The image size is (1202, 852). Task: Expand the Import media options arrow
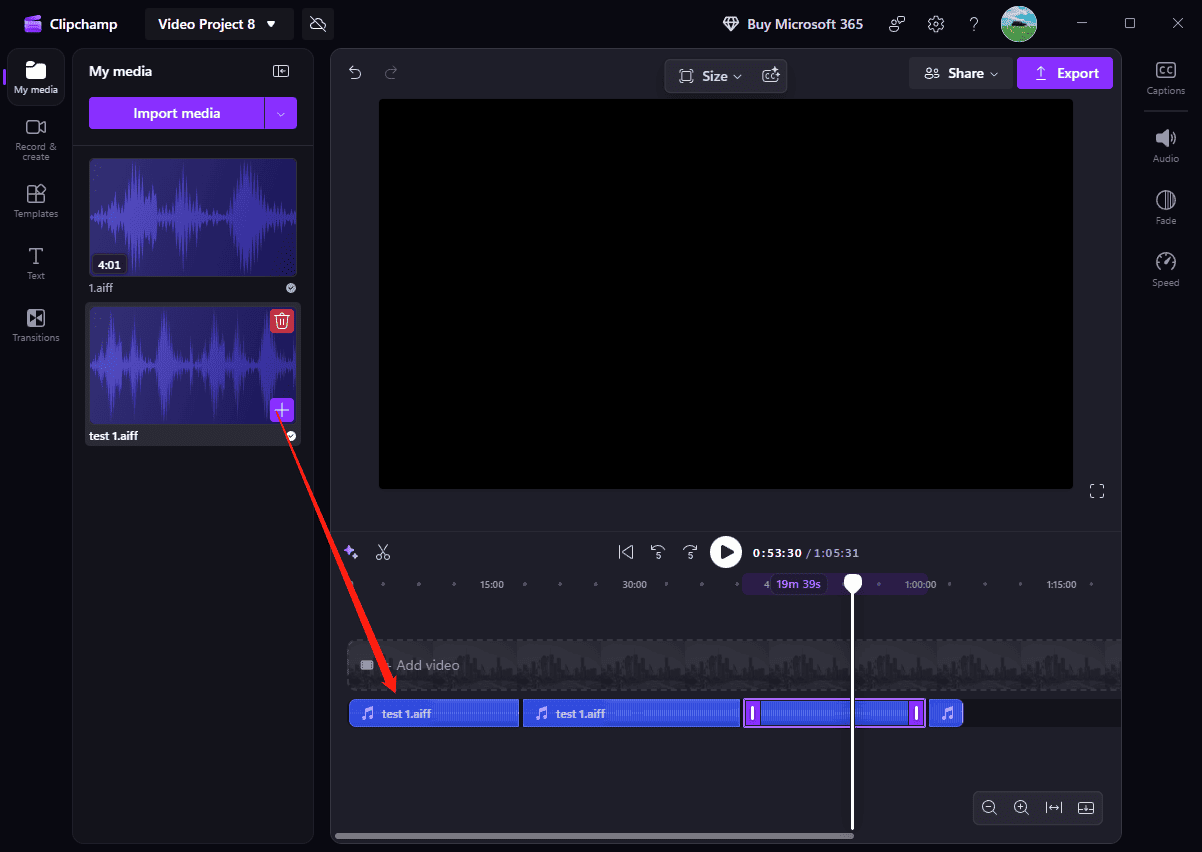tap(281, 113)
